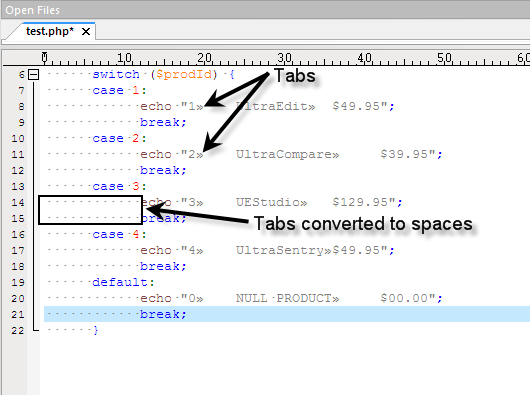Click line number 6 in gutter
This screenshot has height=395, width=530.
coord(22,75)
